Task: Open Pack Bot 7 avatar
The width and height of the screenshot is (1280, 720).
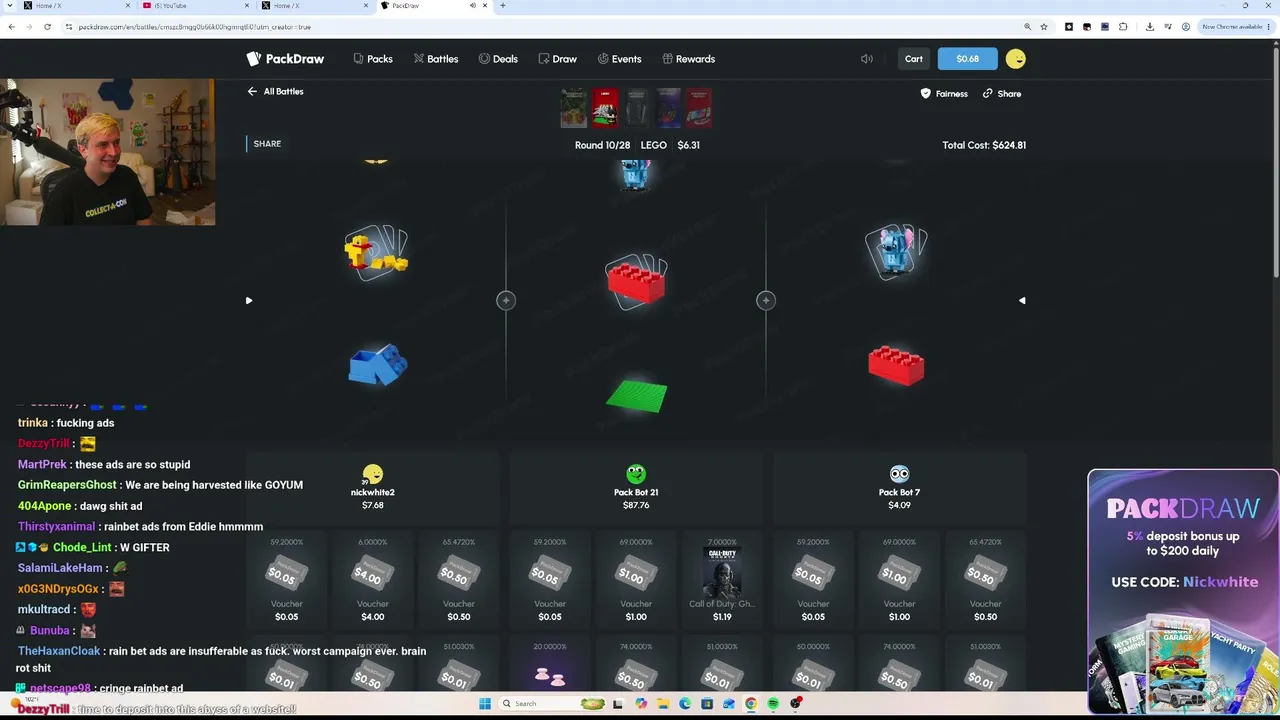Action: click(899, 474)
